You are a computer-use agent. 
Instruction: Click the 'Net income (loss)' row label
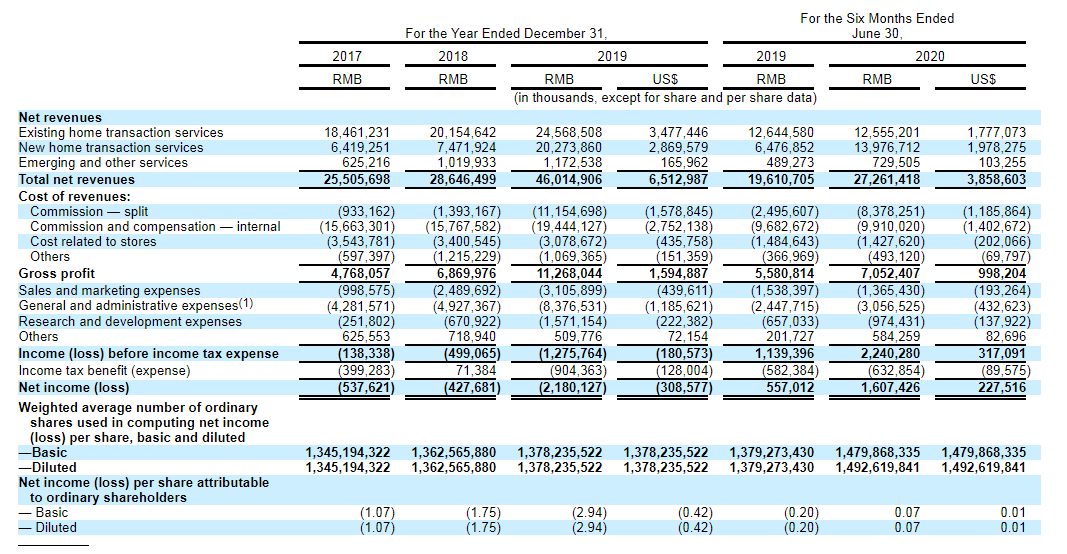[x=73, y=388]
